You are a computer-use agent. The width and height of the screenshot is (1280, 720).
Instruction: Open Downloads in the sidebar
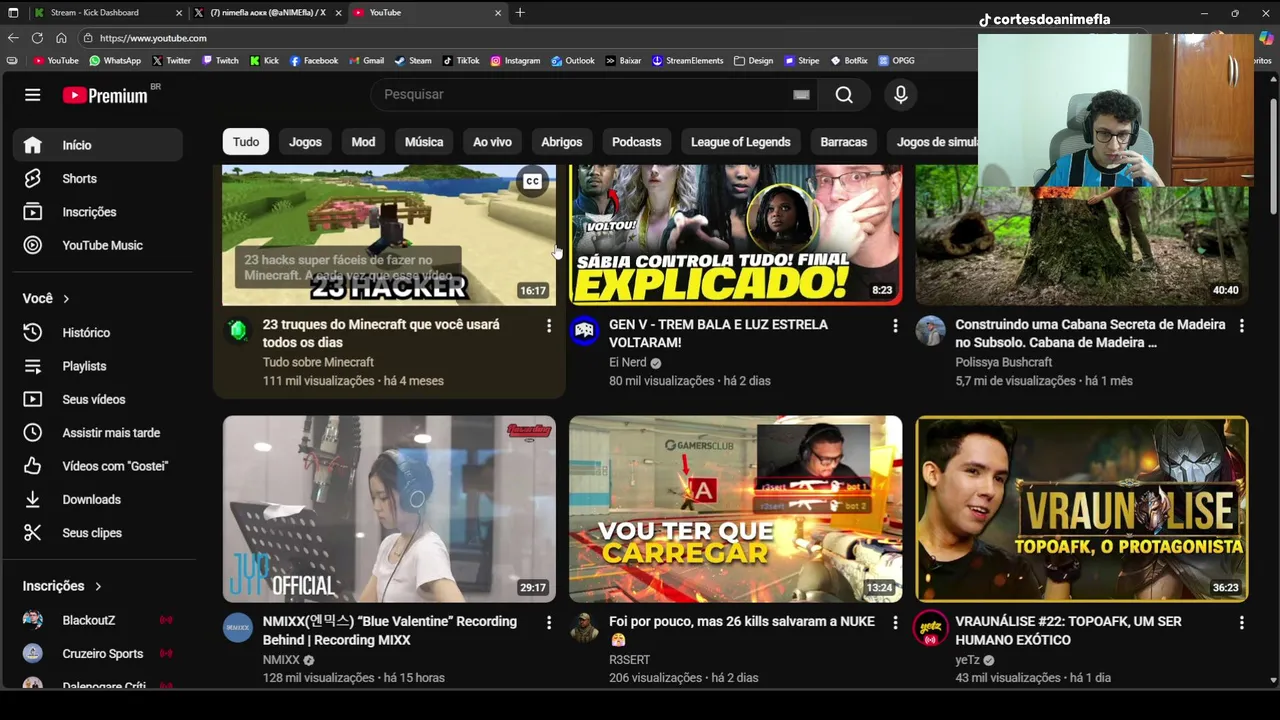coord(98,499)
